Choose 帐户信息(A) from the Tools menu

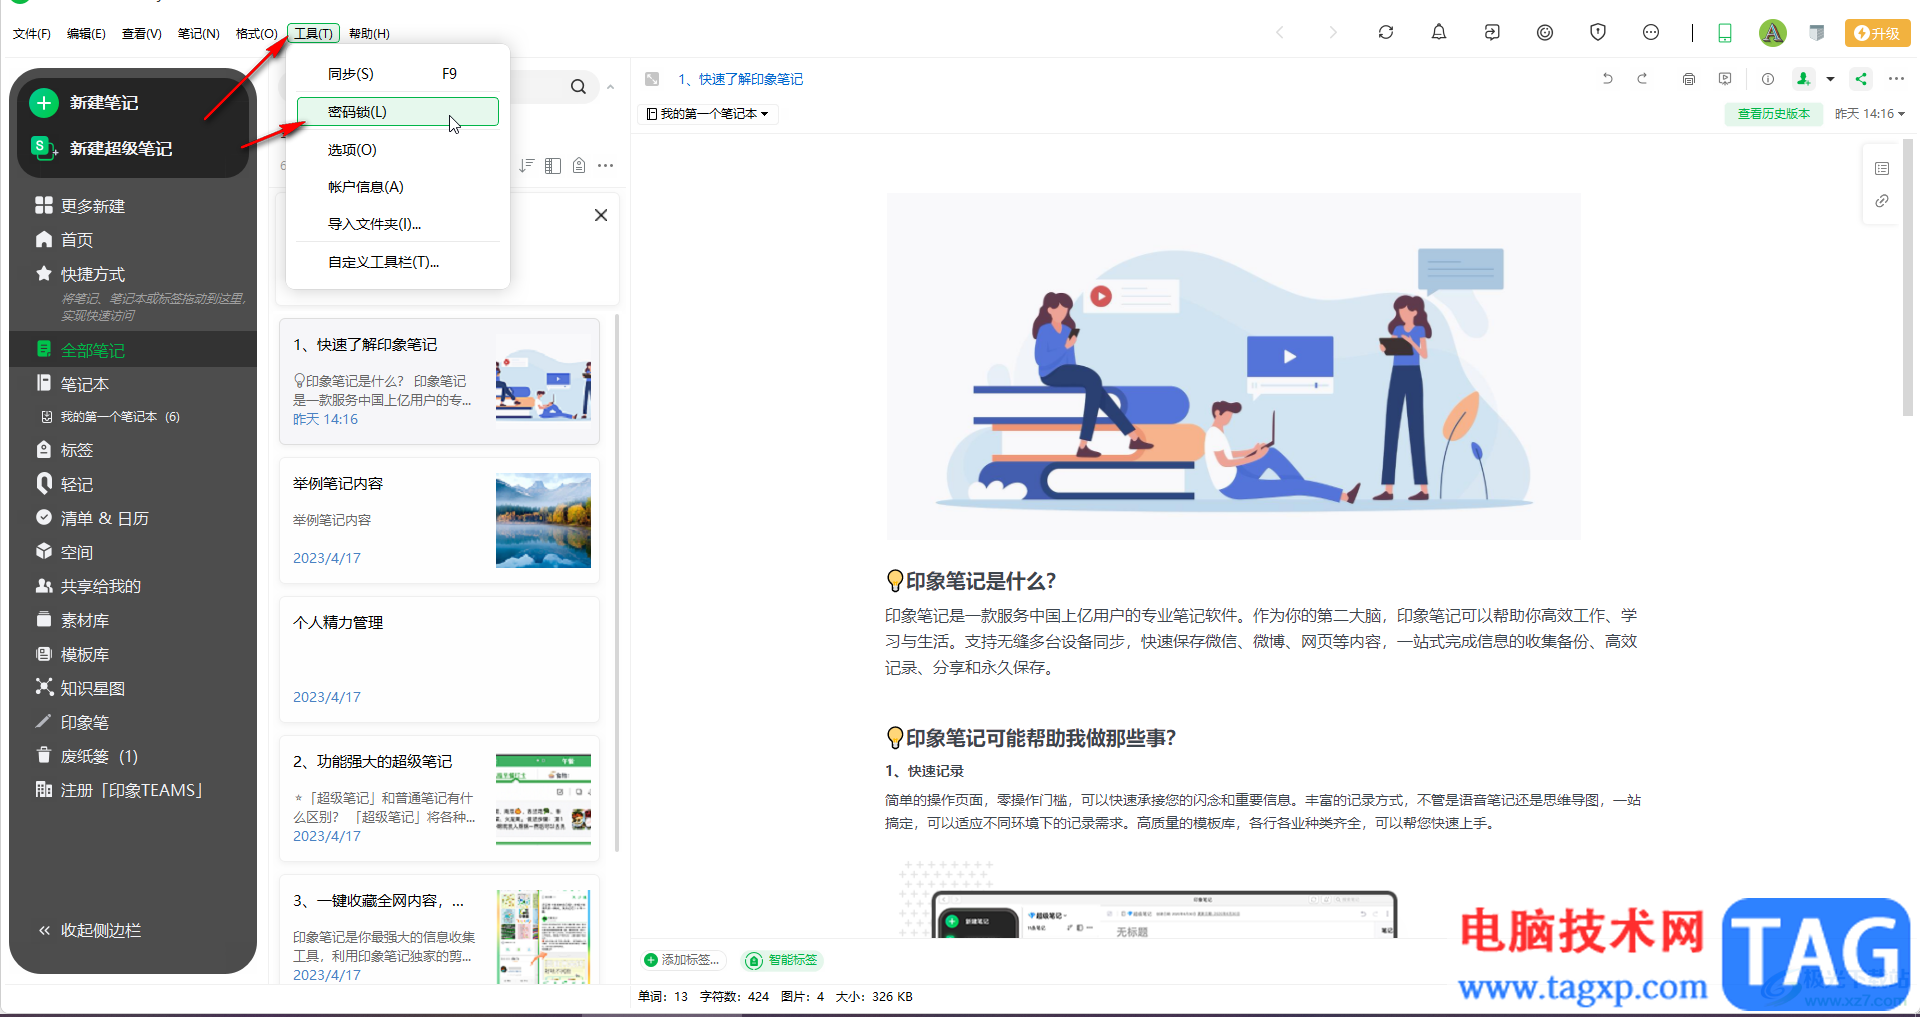tap(398, 187)
